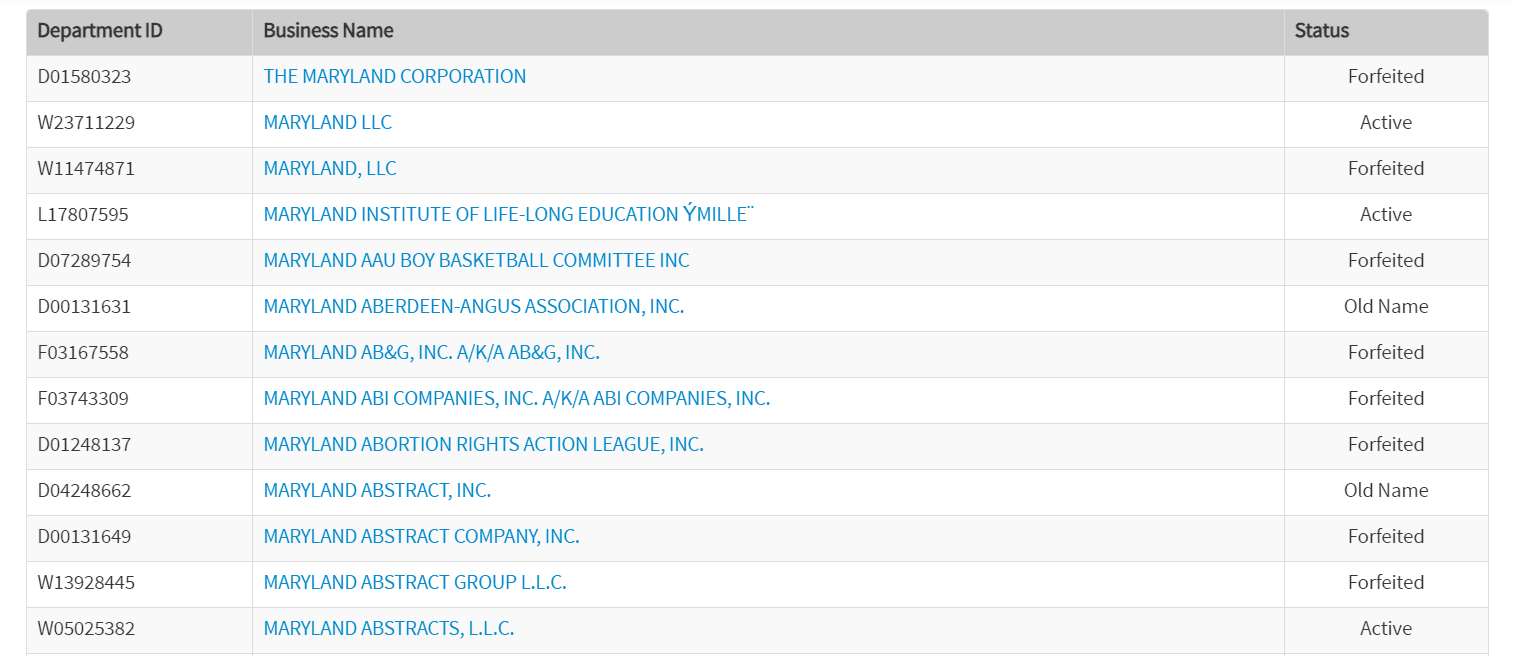Click the Old Name status for D00131631
This screenshot has width=1514, height=656.
point(1385,307)
